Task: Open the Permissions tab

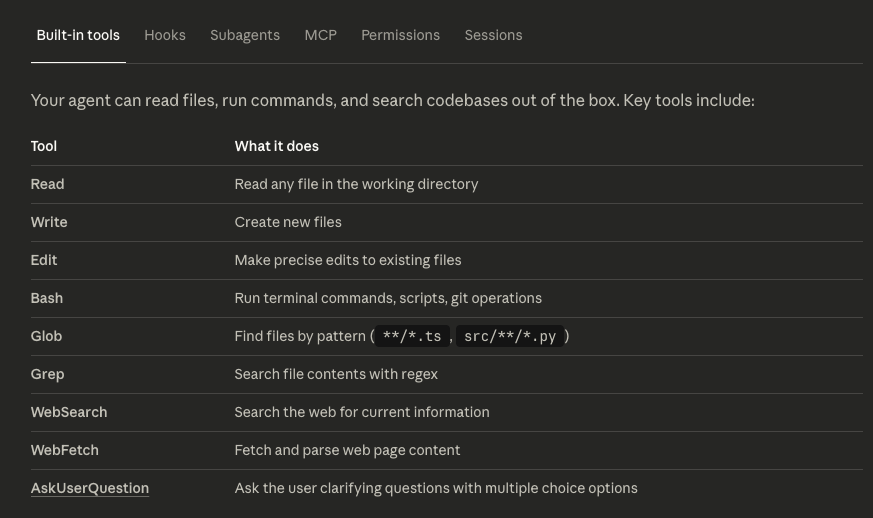Action: (400, 35)
